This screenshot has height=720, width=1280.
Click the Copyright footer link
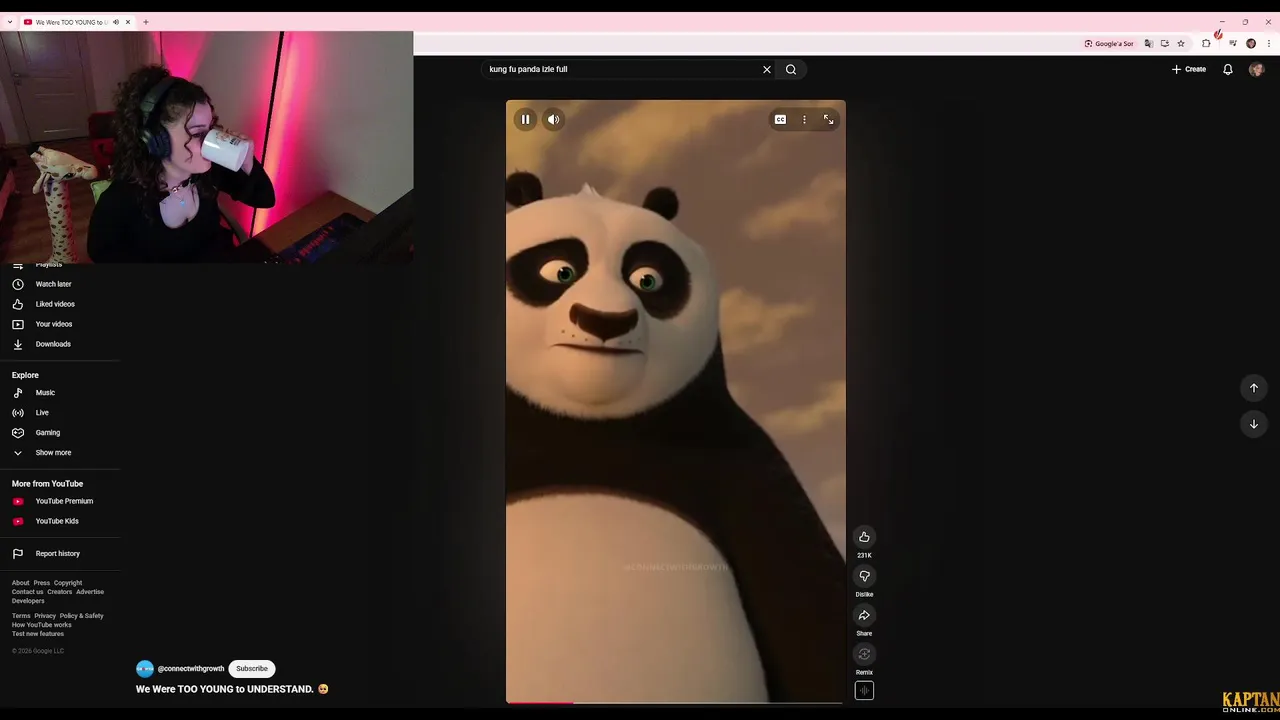(68, 583)
